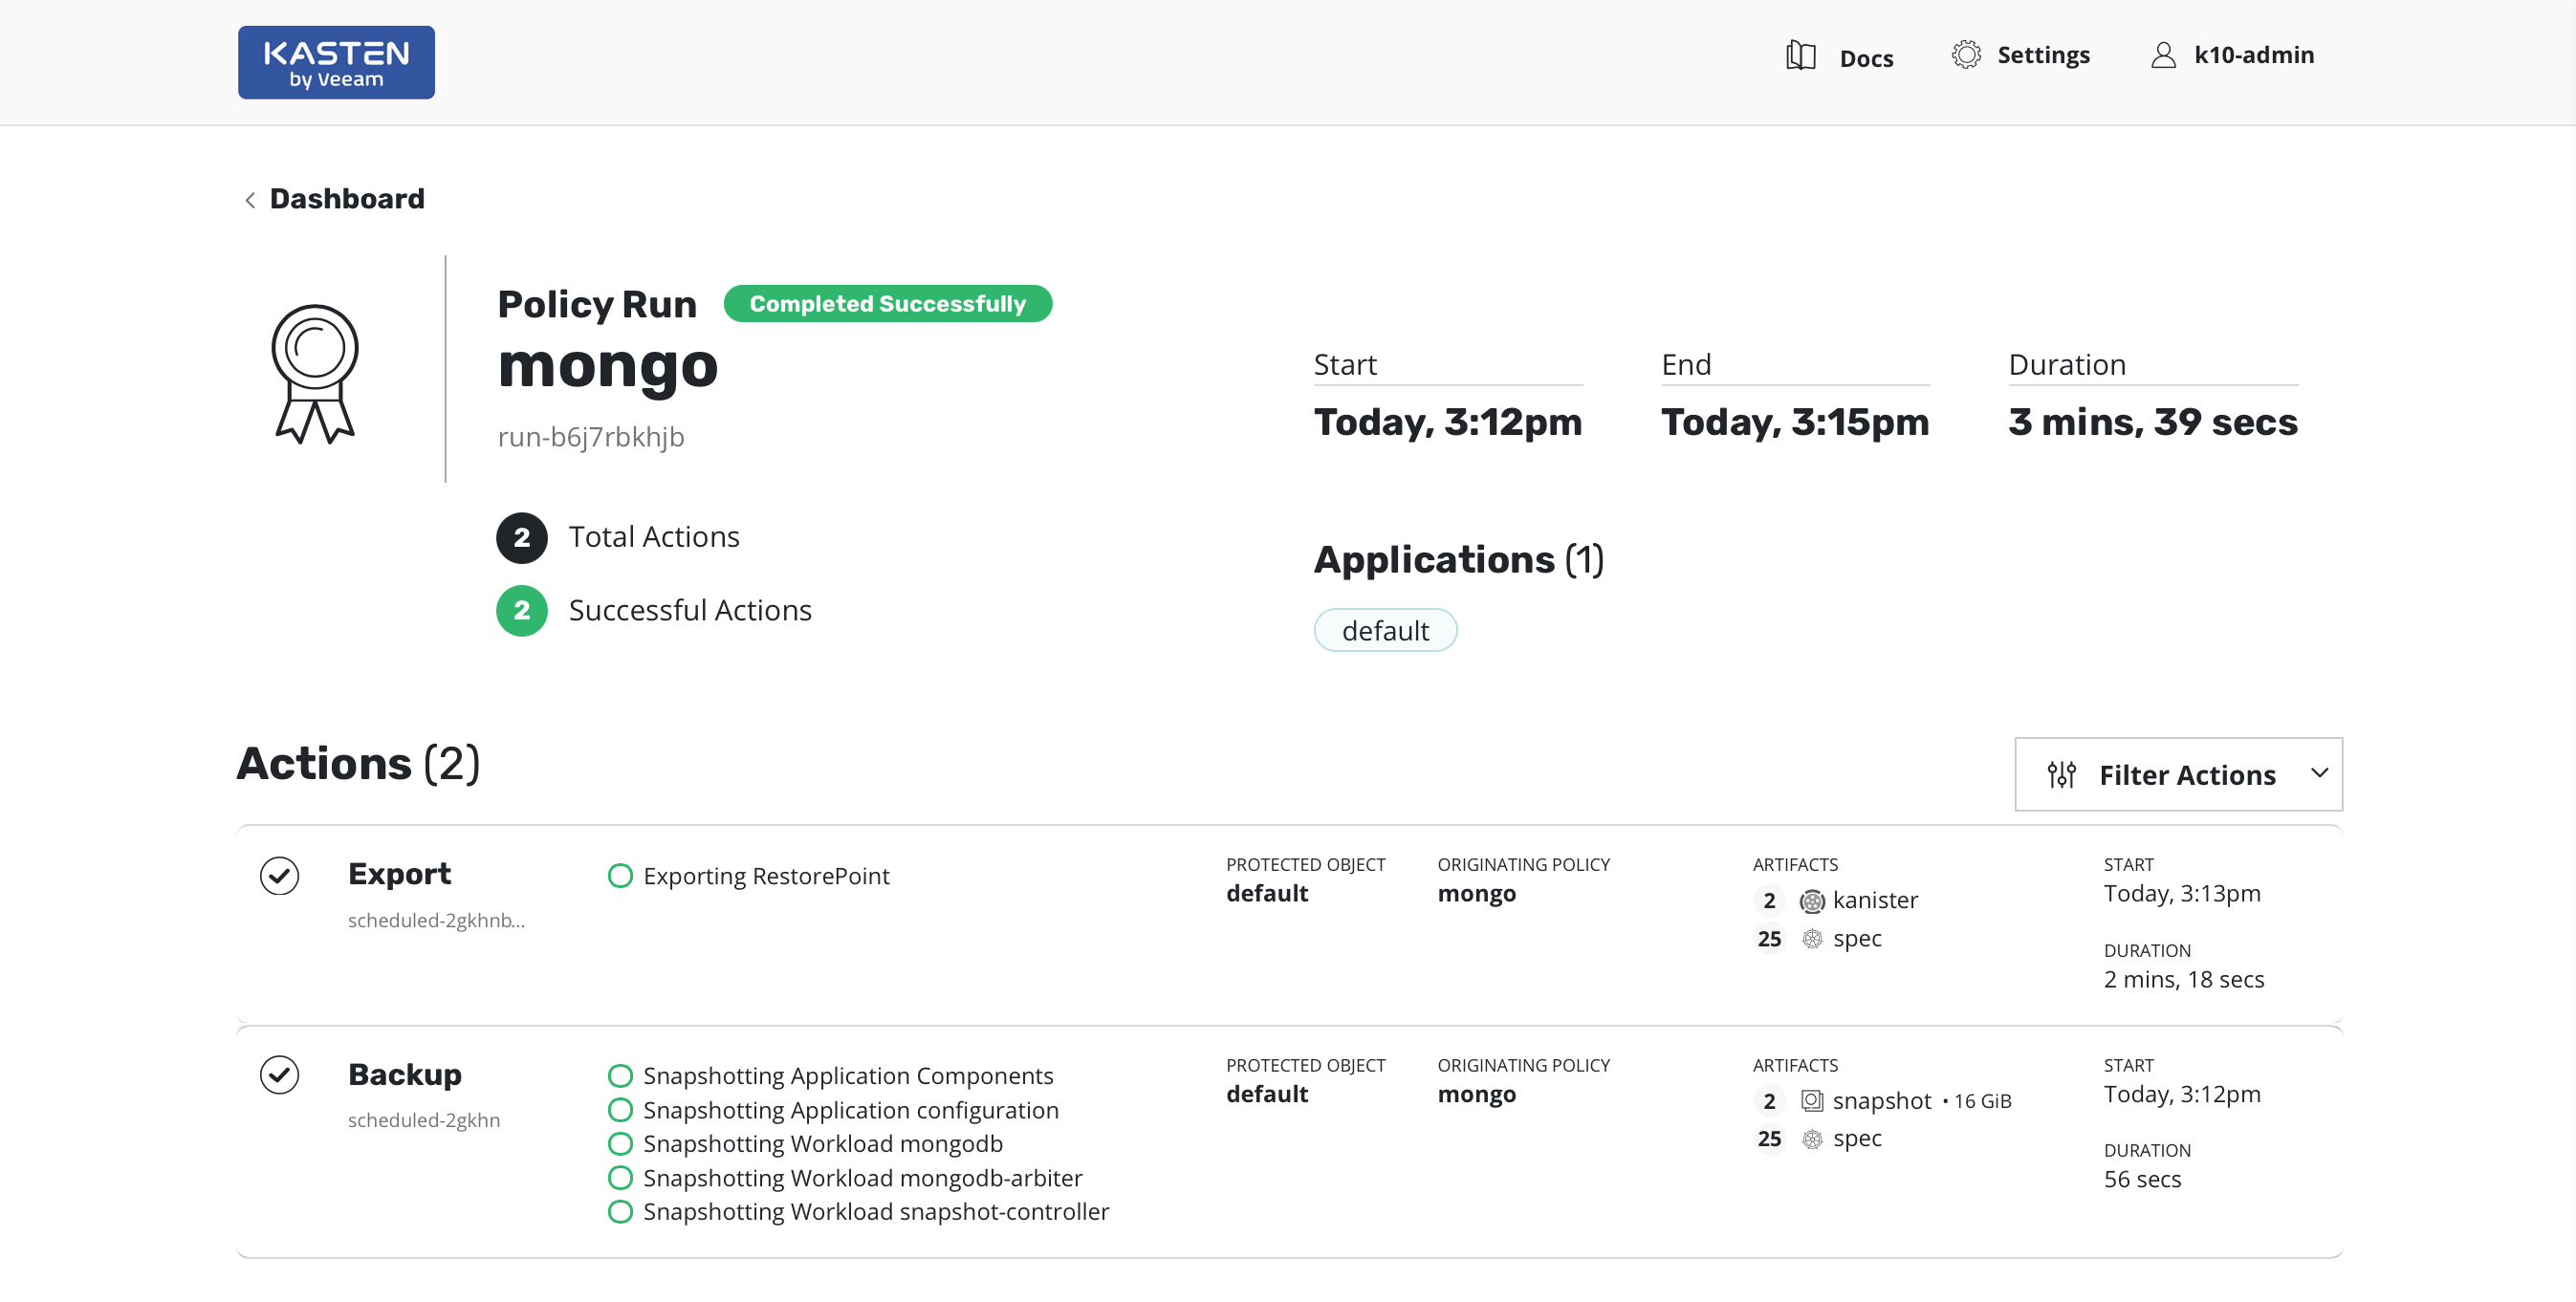This screenshot has width=2576, height=1302.
Task: Click the spec icon in Export row
Action: tap(1812, 939)
